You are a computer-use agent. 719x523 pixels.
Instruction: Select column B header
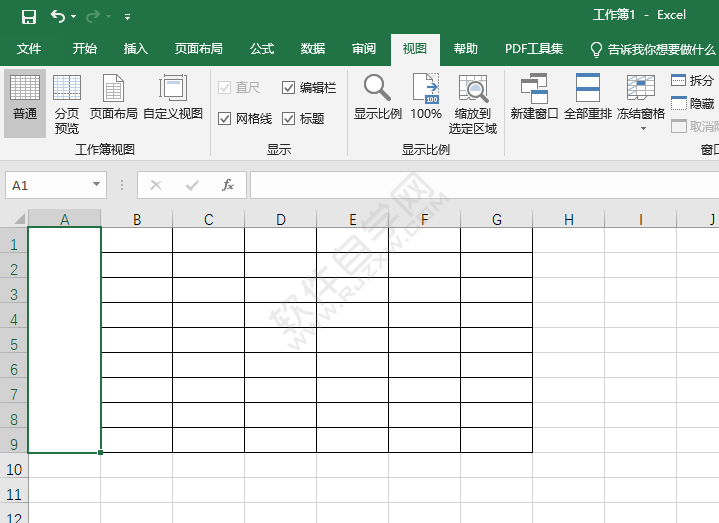[137, 219]
